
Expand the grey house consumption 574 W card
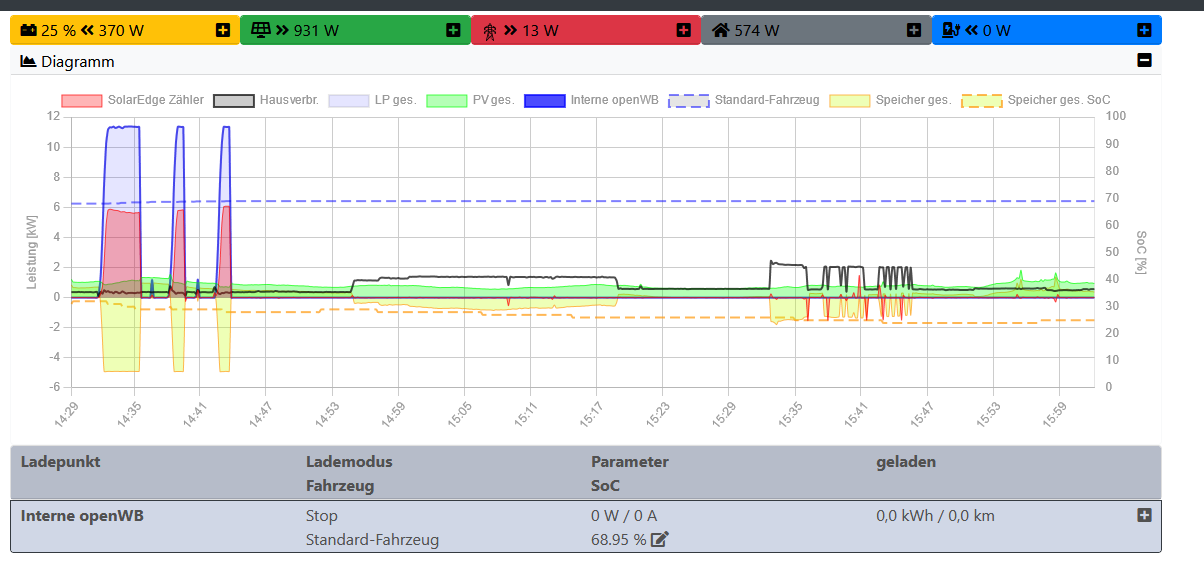point(914,31)
